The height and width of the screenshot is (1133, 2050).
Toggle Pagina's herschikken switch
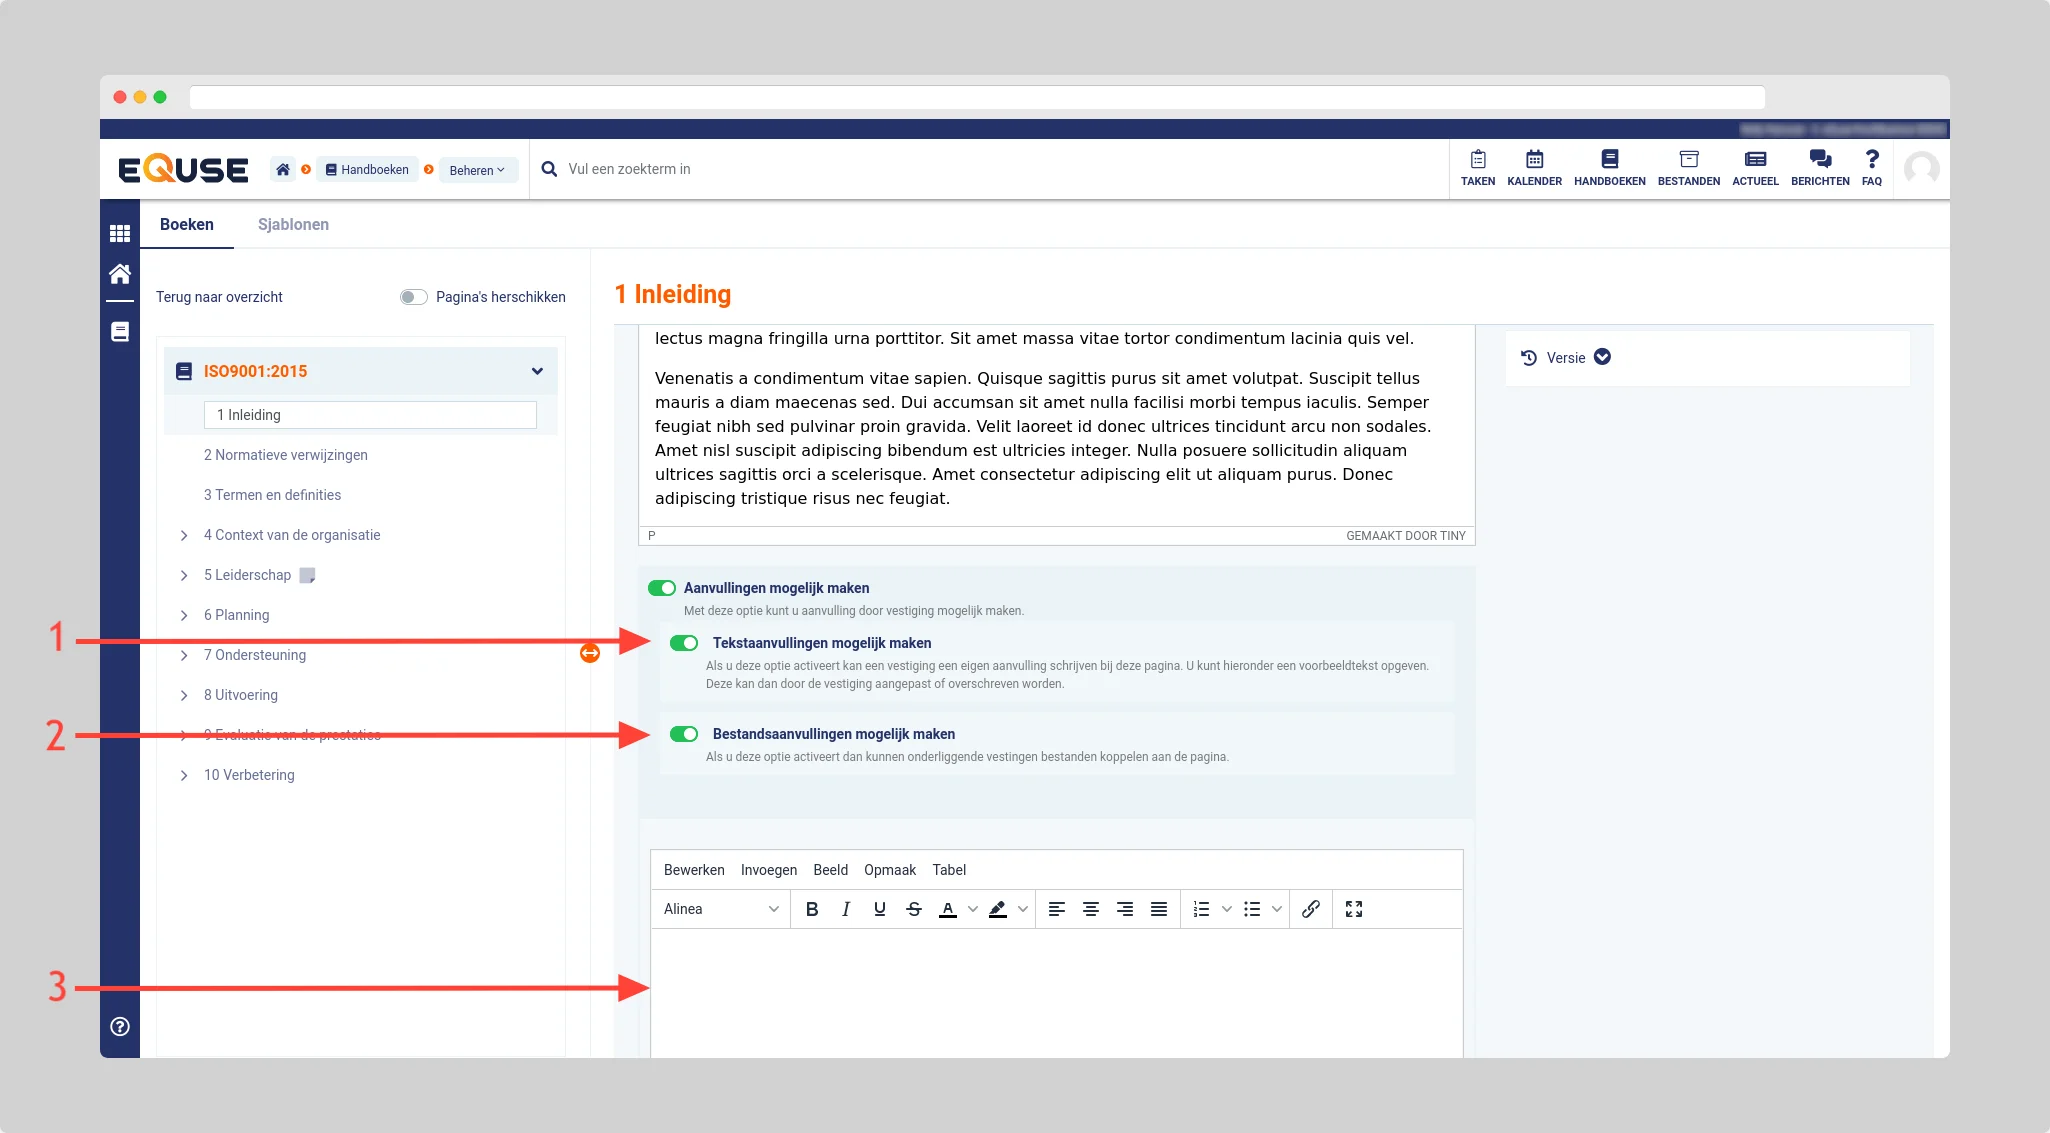point(413,297)
